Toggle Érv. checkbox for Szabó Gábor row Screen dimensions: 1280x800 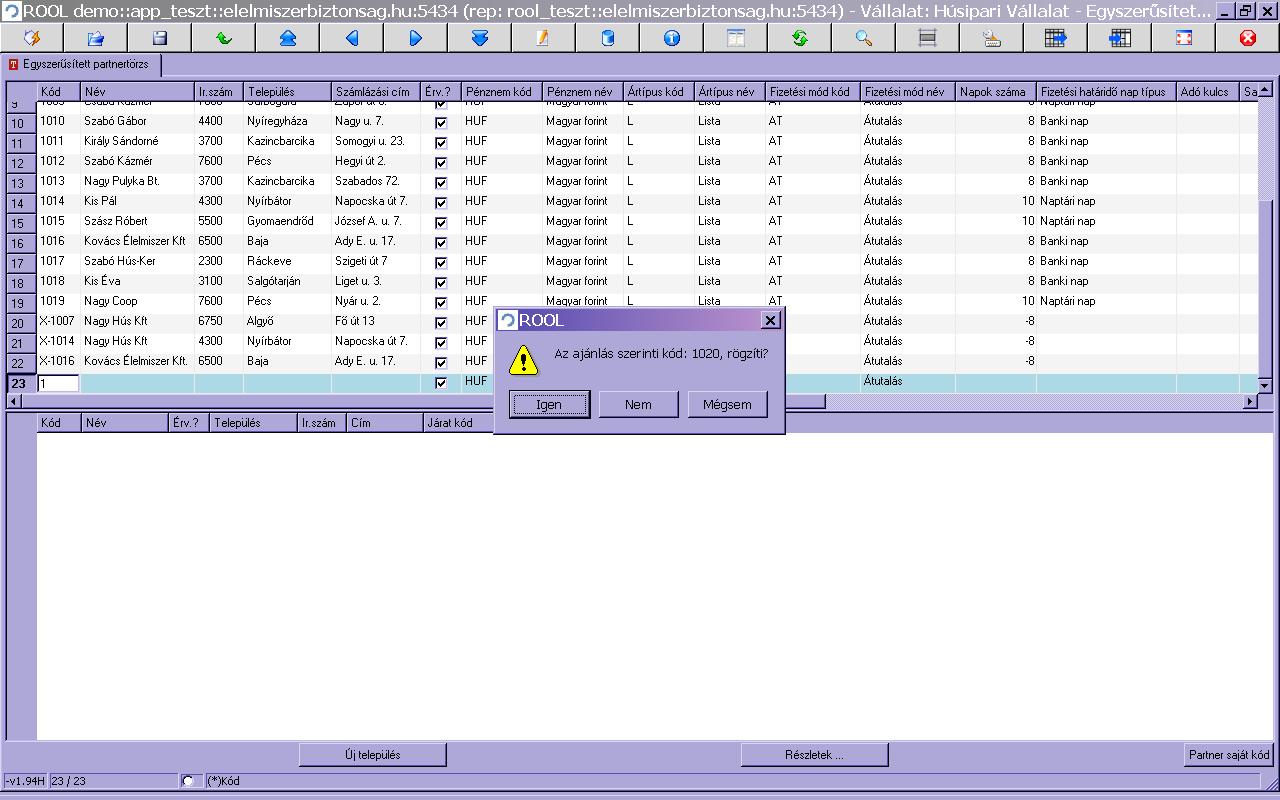(x=441, y=122)
